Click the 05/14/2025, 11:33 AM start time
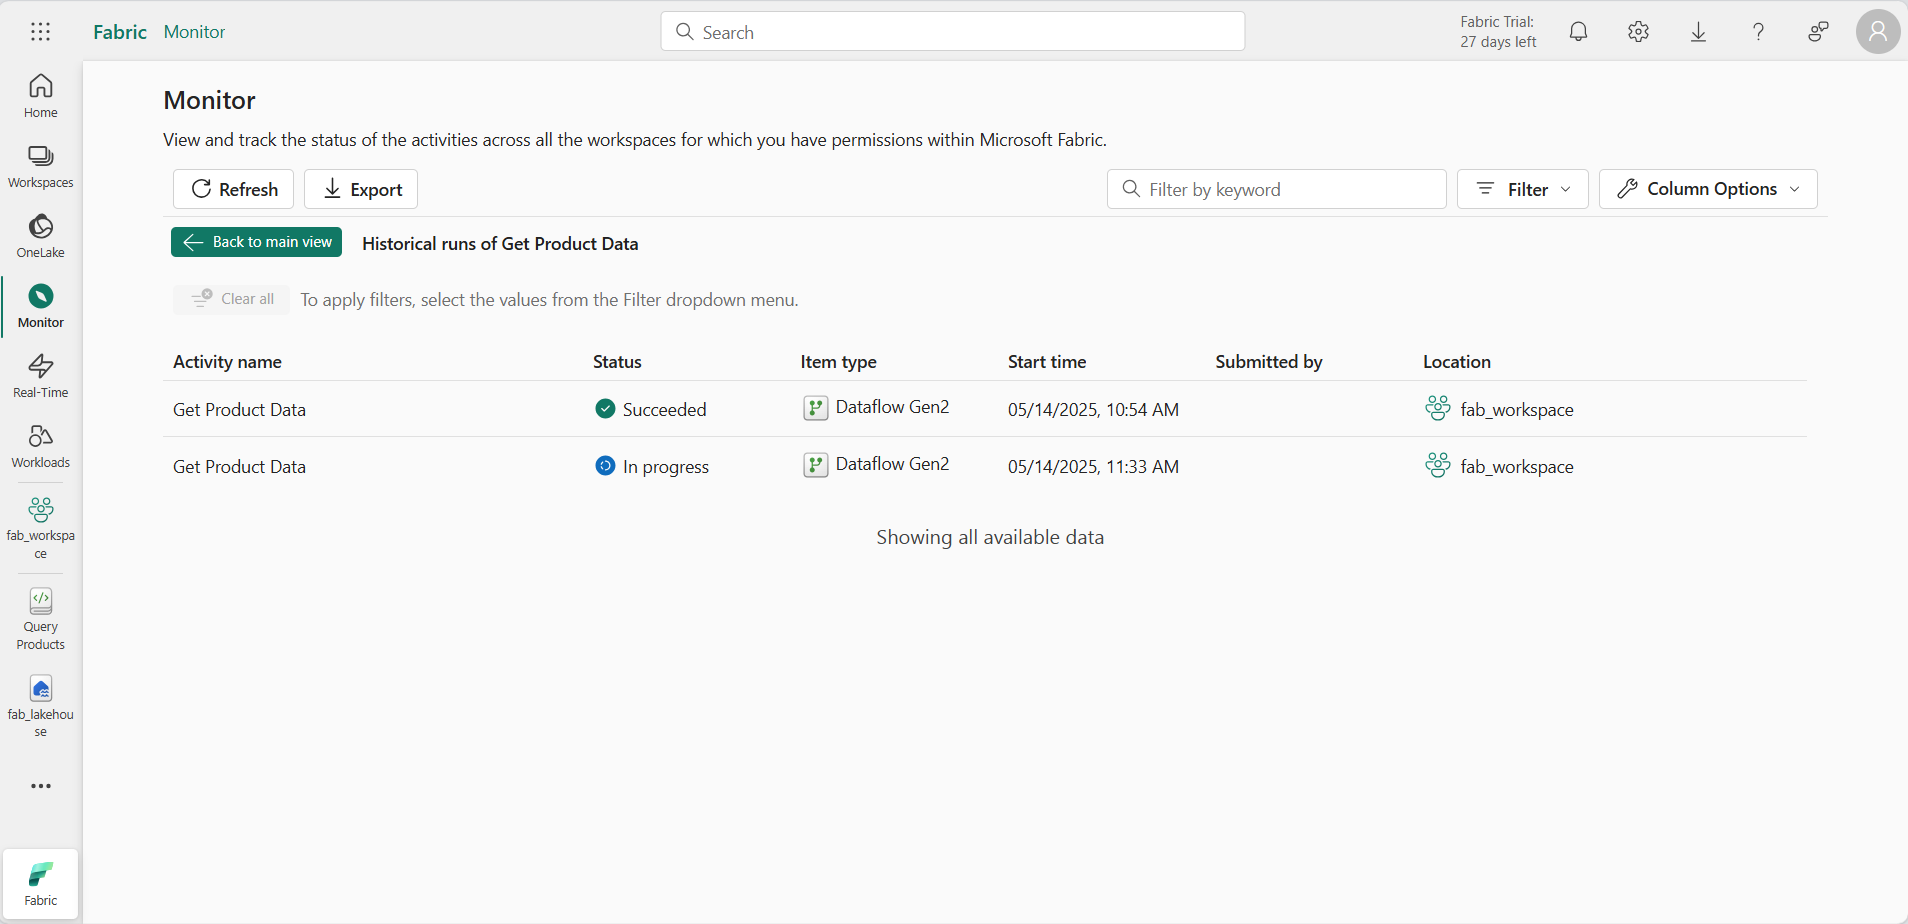The width and height of the screenshot is (1908, 924). (1093, 467)
